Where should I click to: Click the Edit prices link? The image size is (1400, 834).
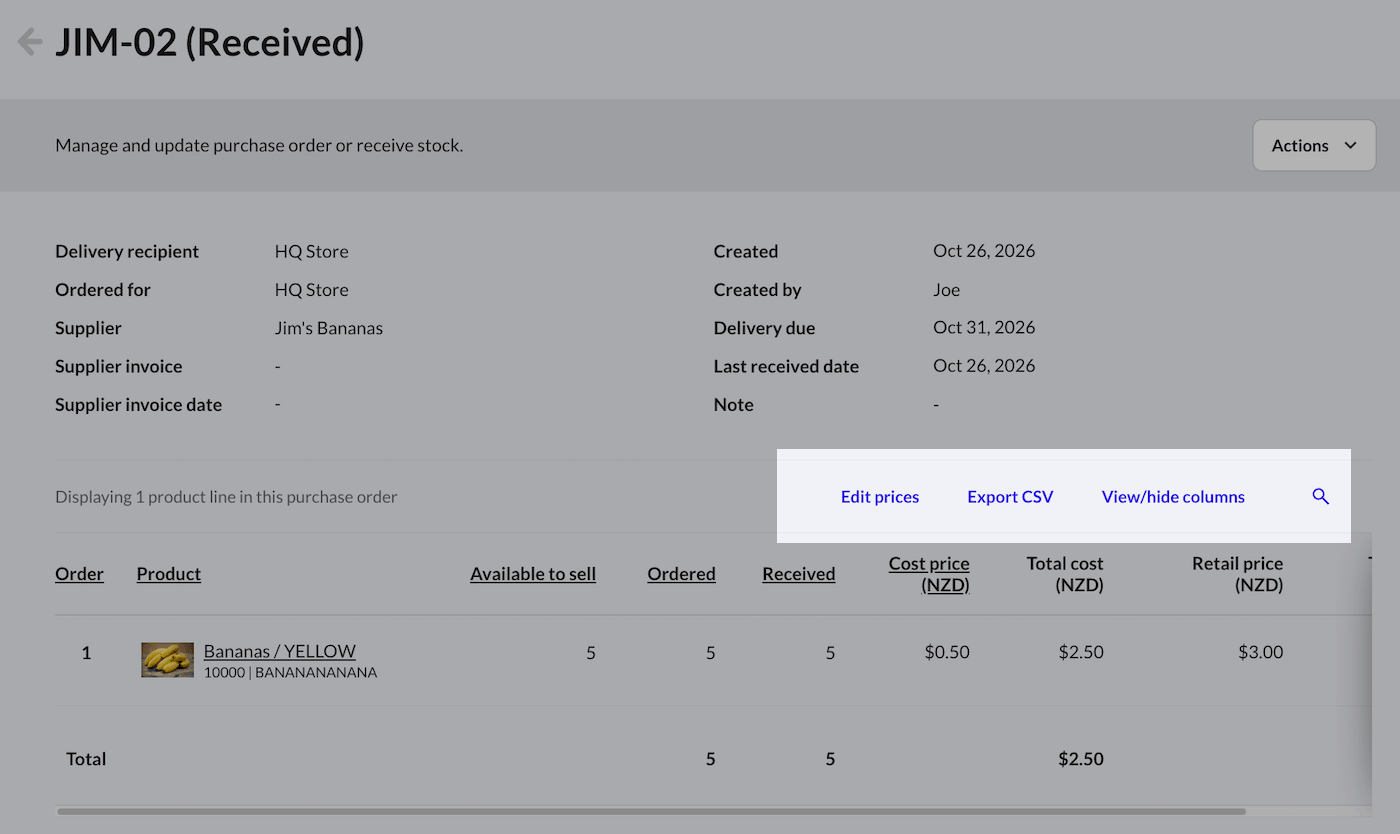[x=880, y=497]
